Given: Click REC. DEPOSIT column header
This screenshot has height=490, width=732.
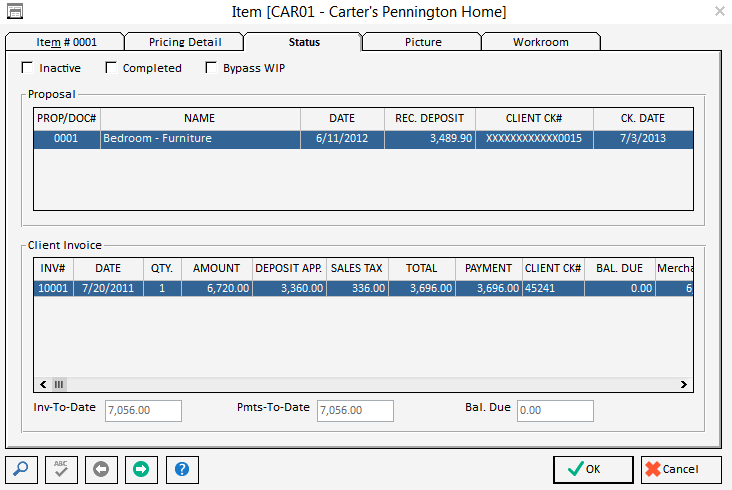Looking at the screenshot, I should coord(429,119).
